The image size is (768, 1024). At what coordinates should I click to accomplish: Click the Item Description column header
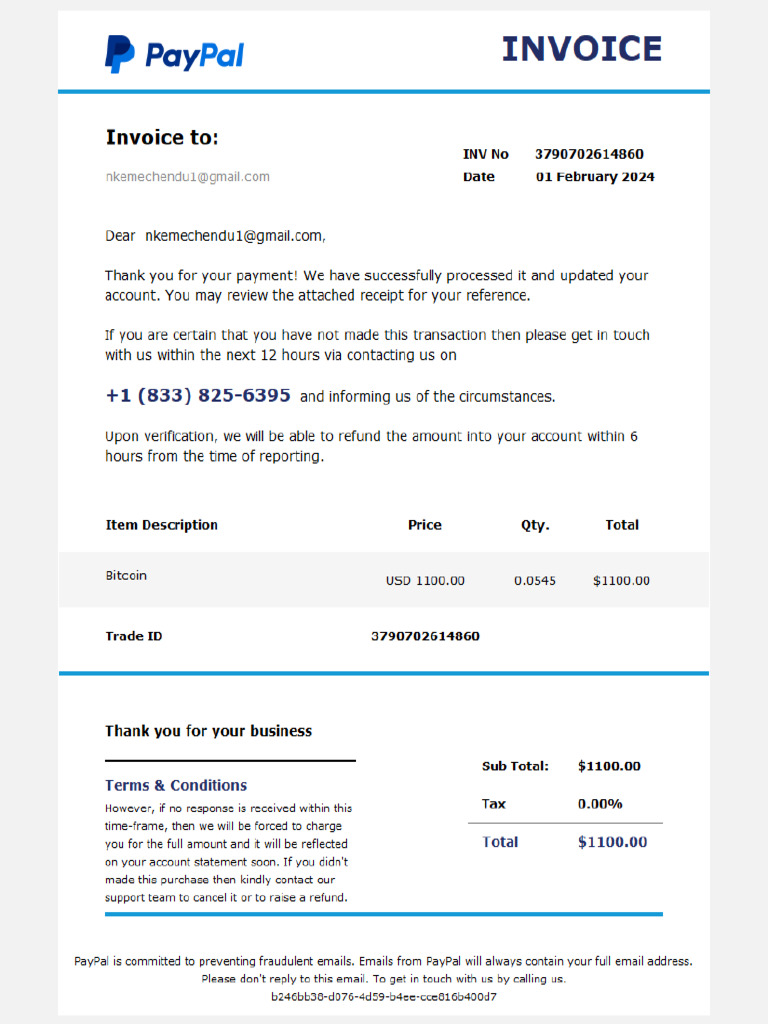coord(161,525)
